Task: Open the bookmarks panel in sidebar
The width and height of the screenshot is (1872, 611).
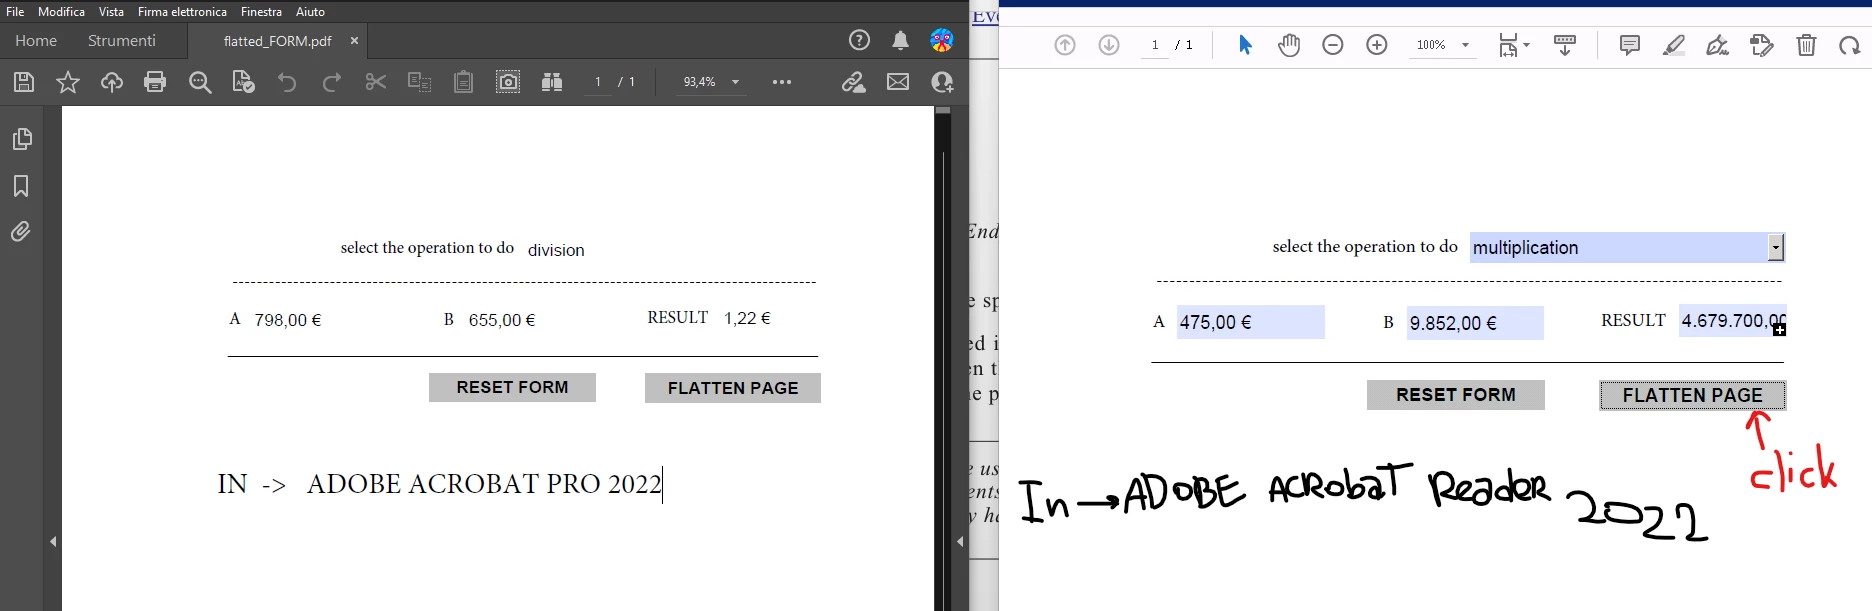Action: [21, 186]
